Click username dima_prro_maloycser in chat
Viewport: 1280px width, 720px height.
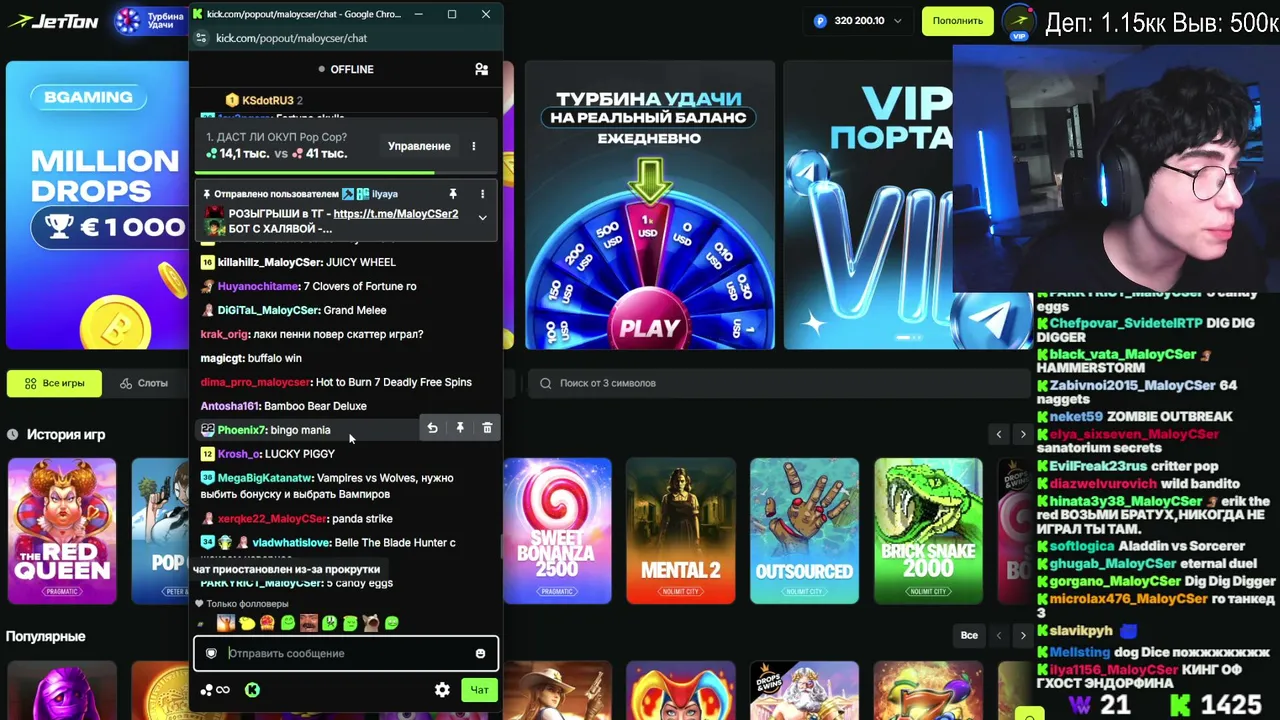pyautogui.click(x=255, y=382)
